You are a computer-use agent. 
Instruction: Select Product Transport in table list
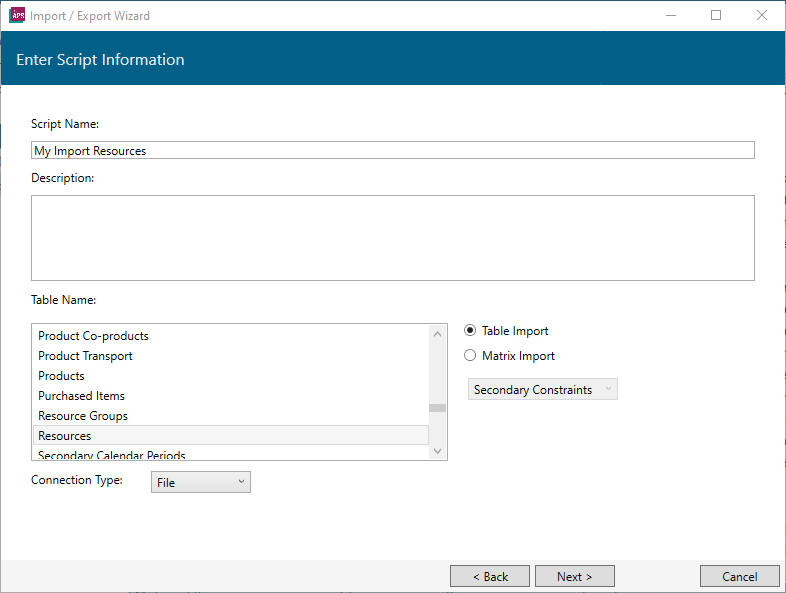point(85,356)
